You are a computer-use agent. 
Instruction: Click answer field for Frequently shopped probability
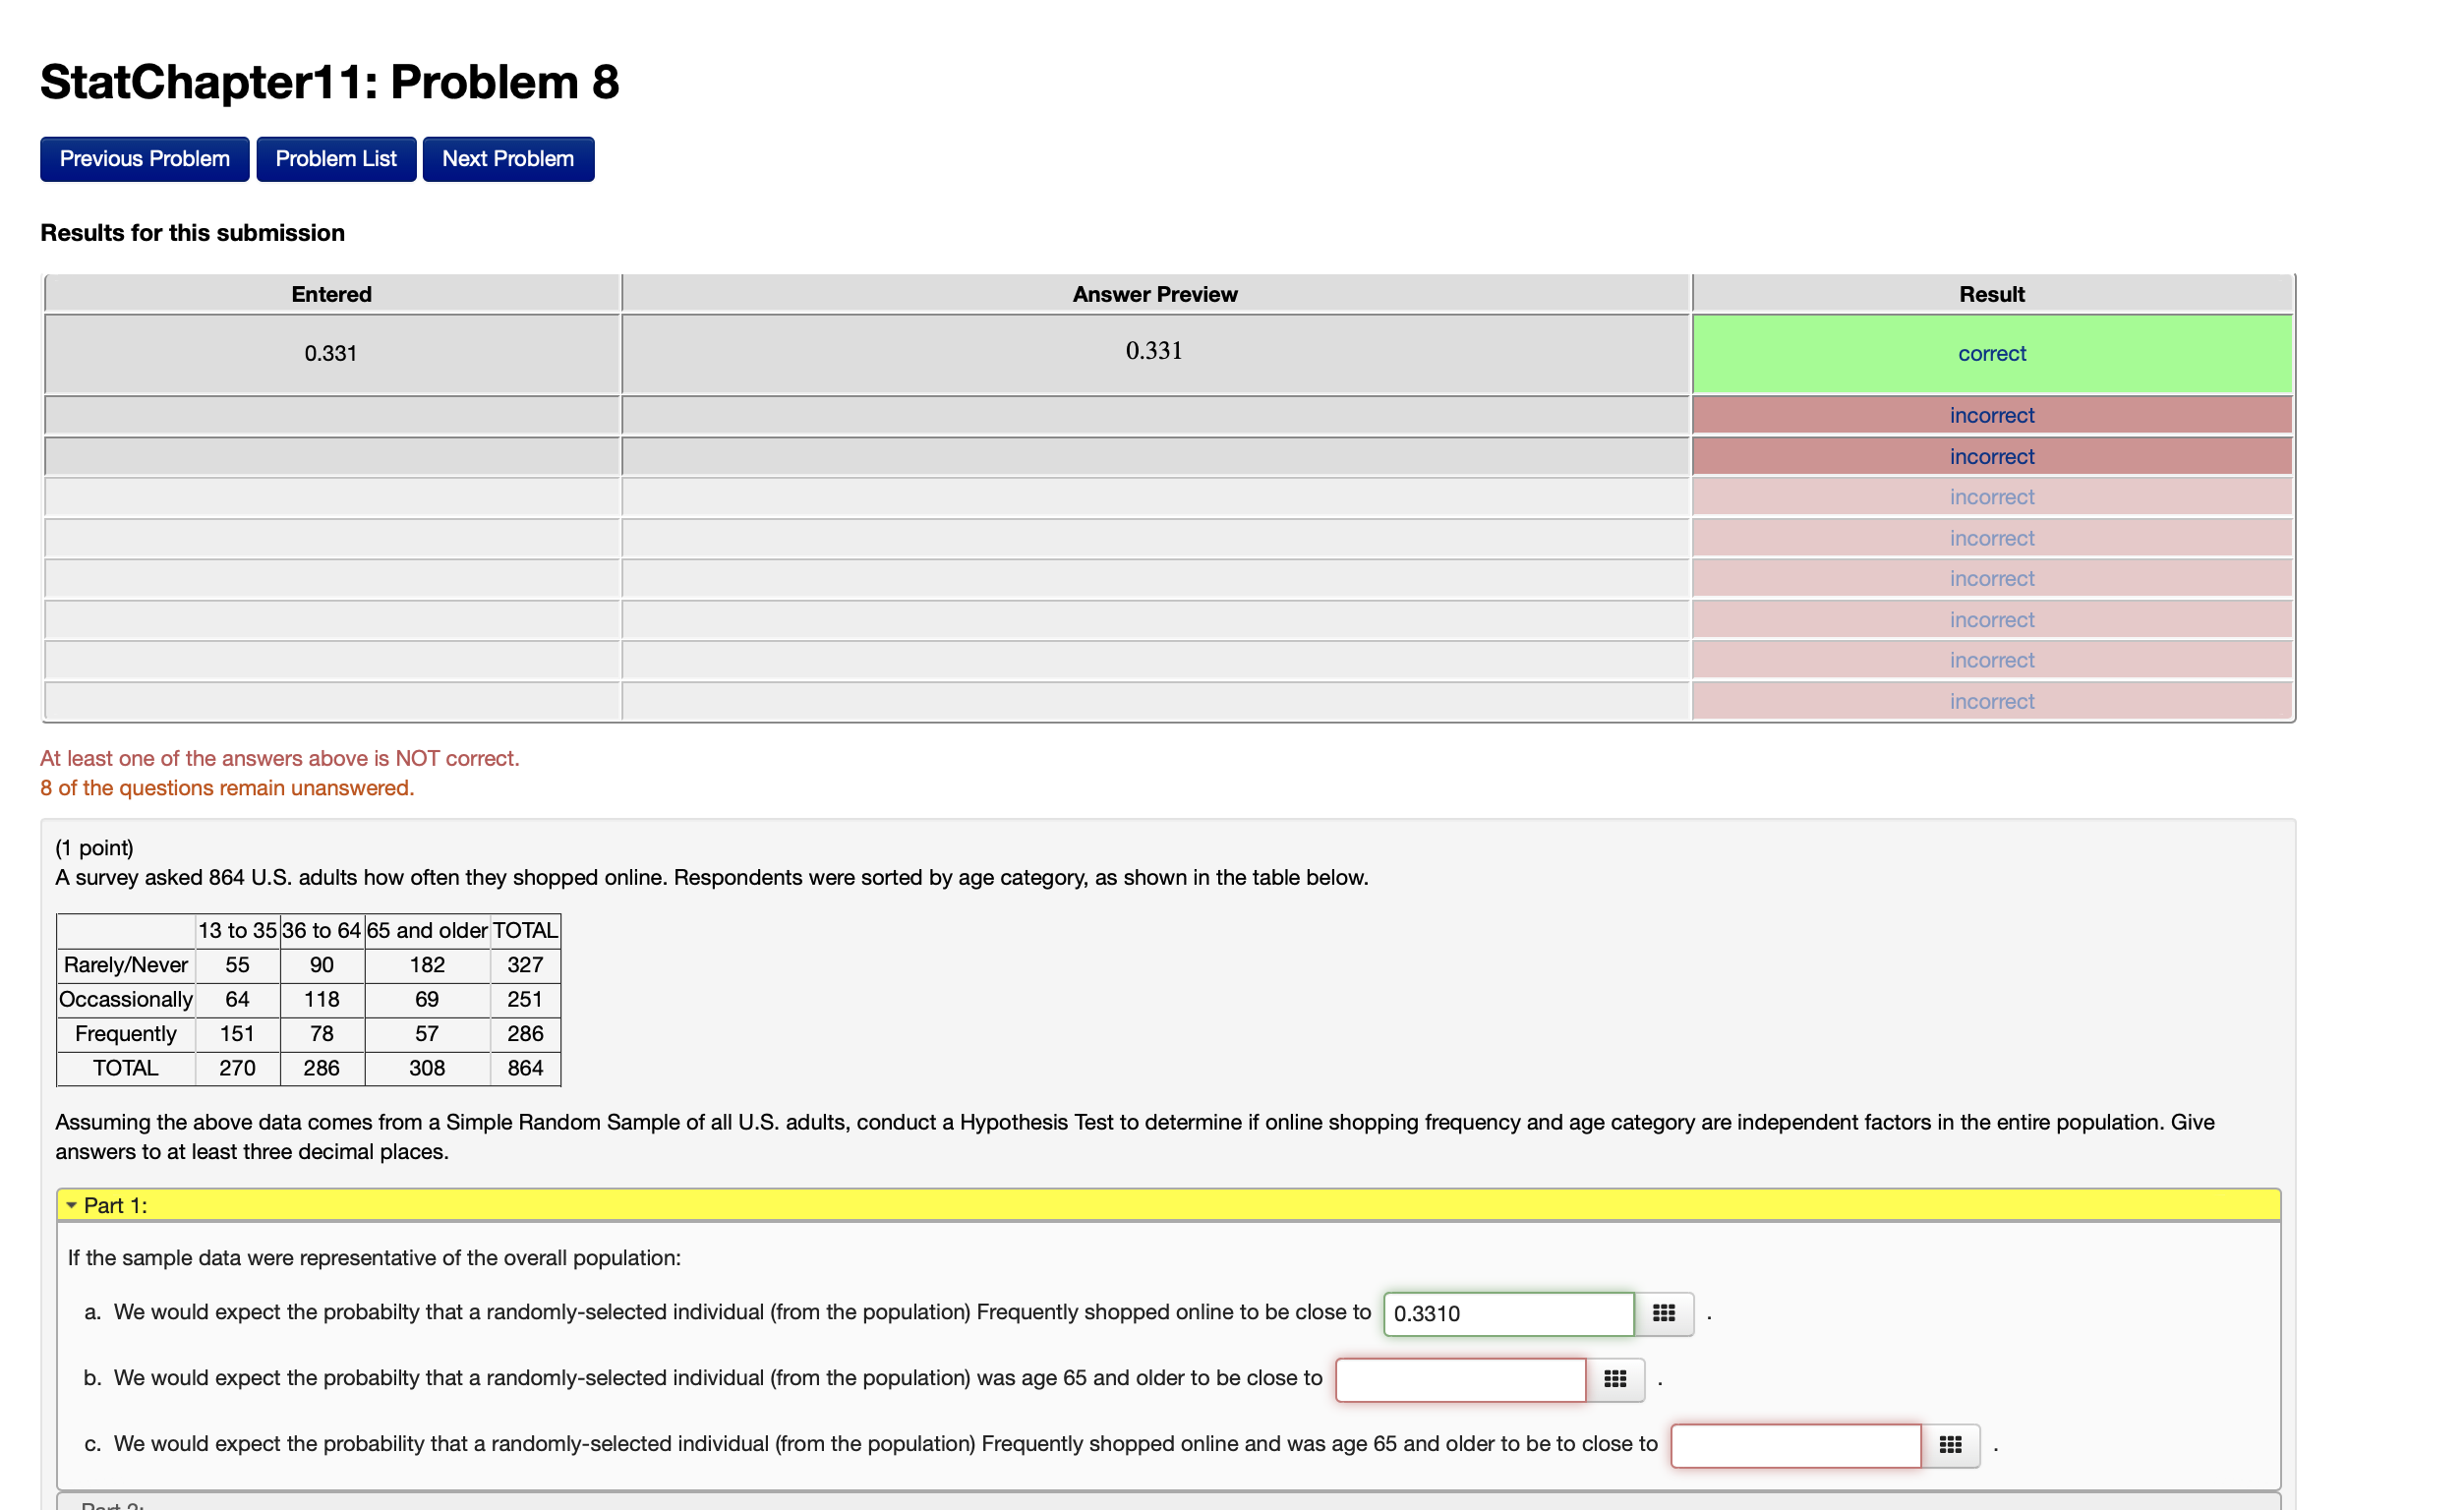coord(1507,1313)
